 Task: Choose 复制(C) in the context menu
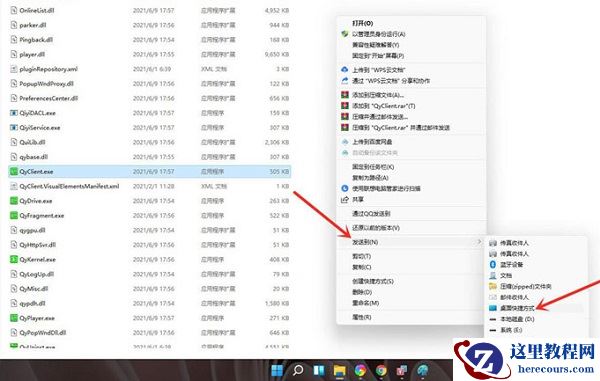coord(362,267)
